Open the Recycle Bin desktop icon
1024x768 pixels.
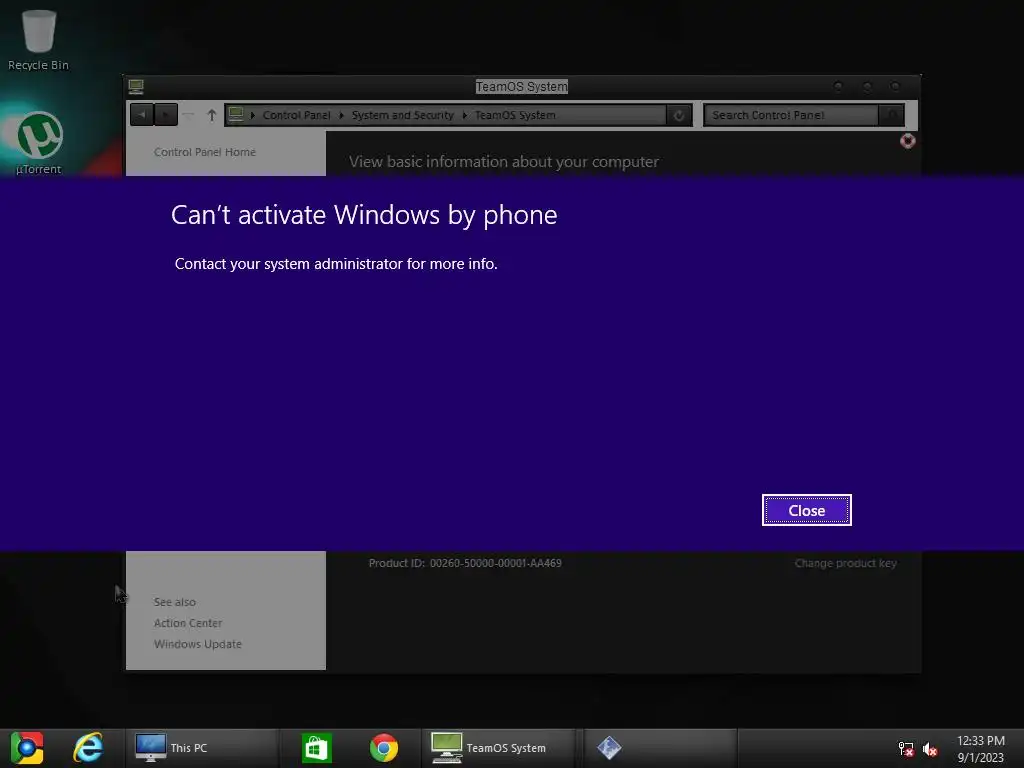(39, 39)
